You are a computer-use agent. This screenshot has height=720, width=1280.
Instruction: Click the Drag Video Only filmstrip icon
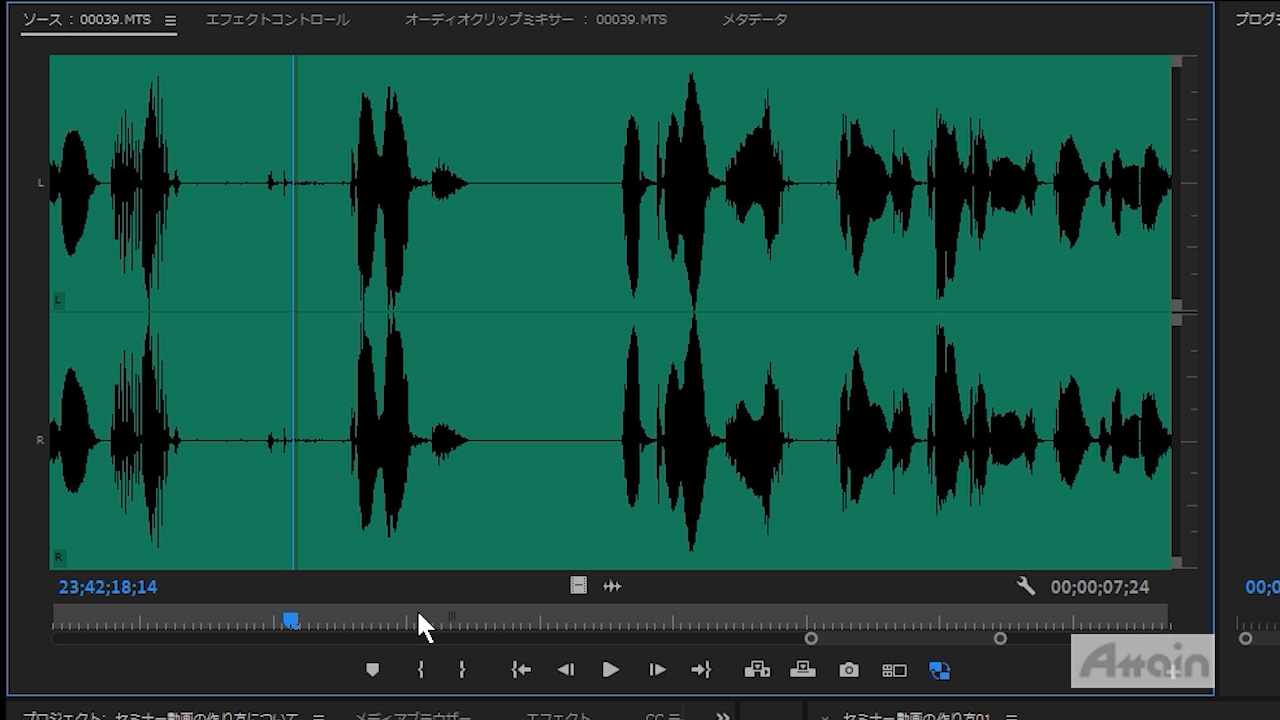pos(578,586)
